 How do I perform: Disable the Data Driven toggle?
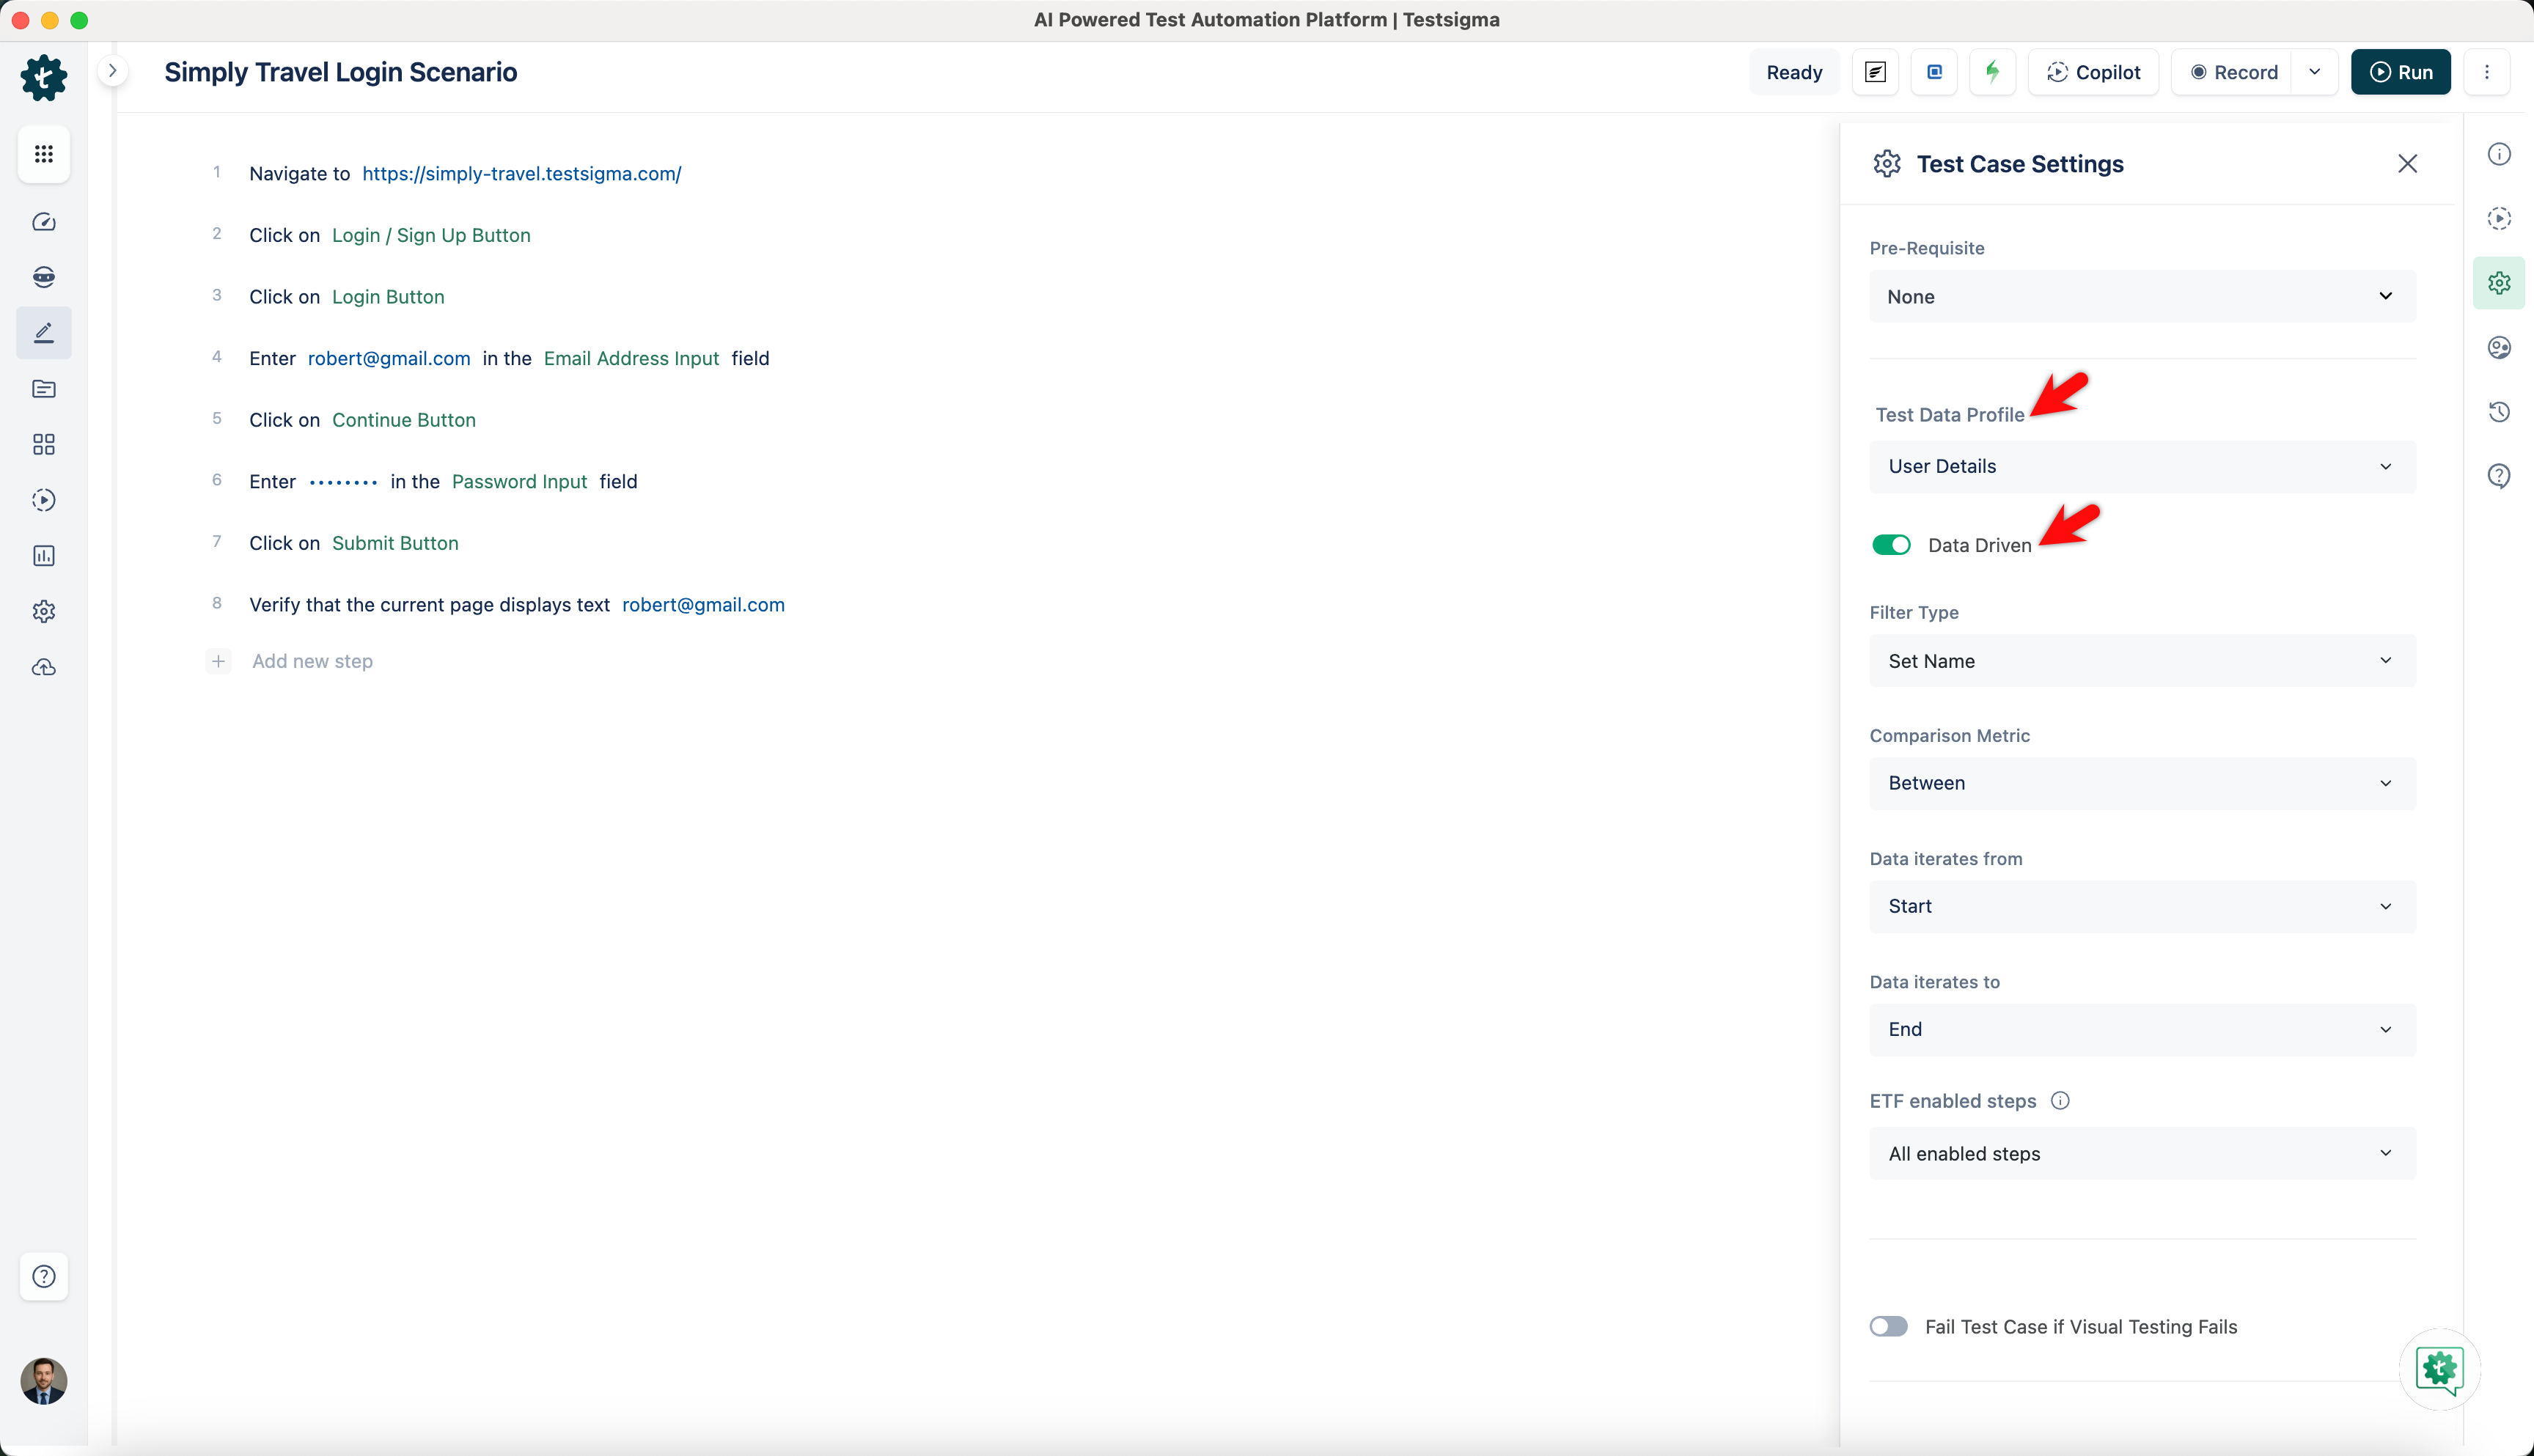click(1890, 545)
